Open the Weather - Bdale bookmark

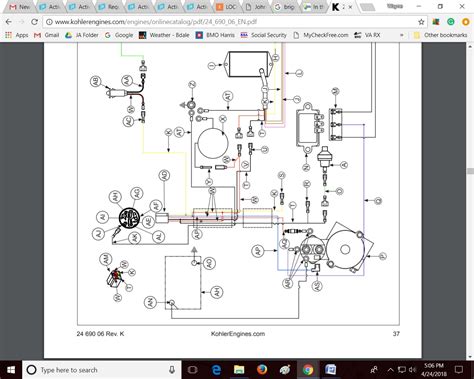[164, 35]
